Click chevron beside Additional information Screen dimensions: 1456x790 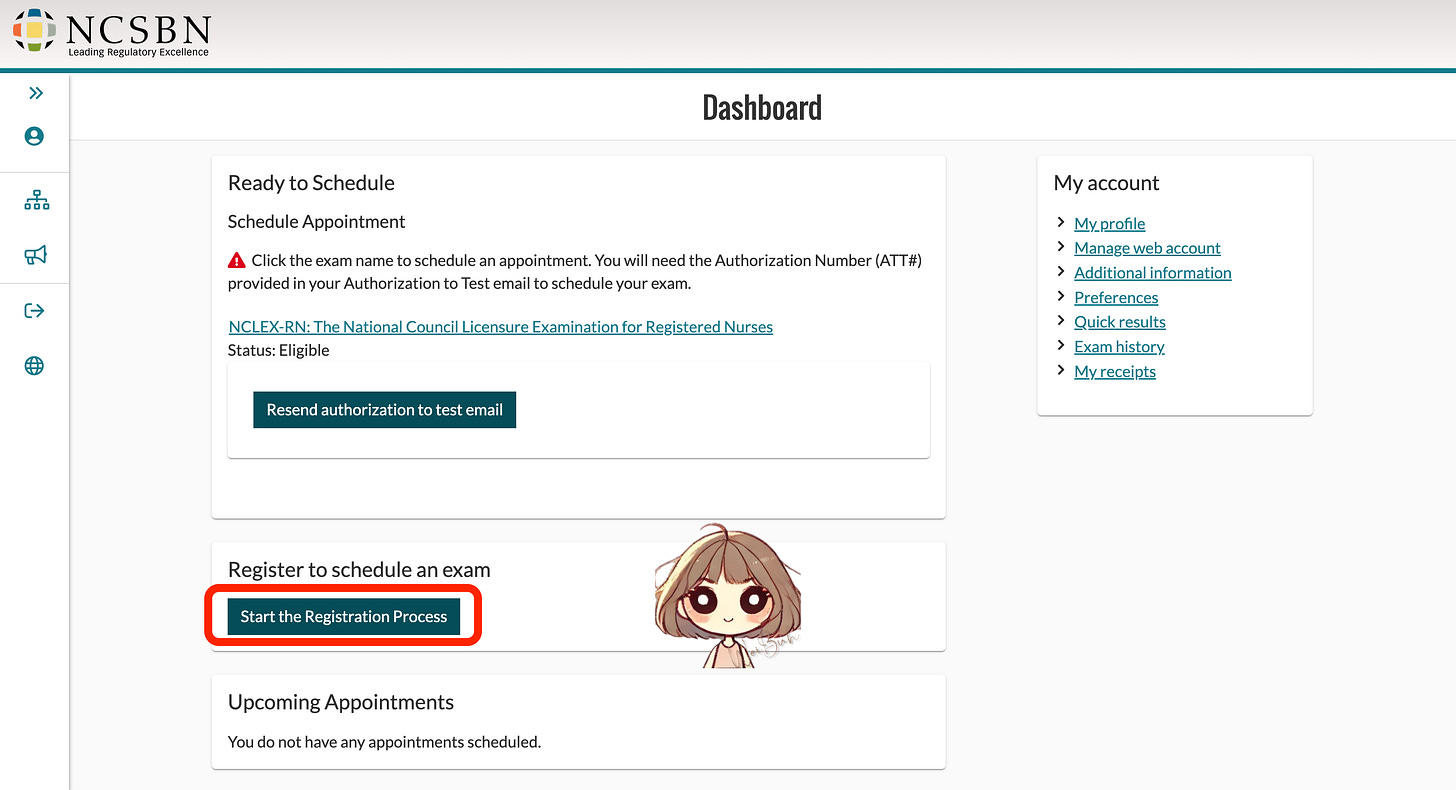[1061, 271]
